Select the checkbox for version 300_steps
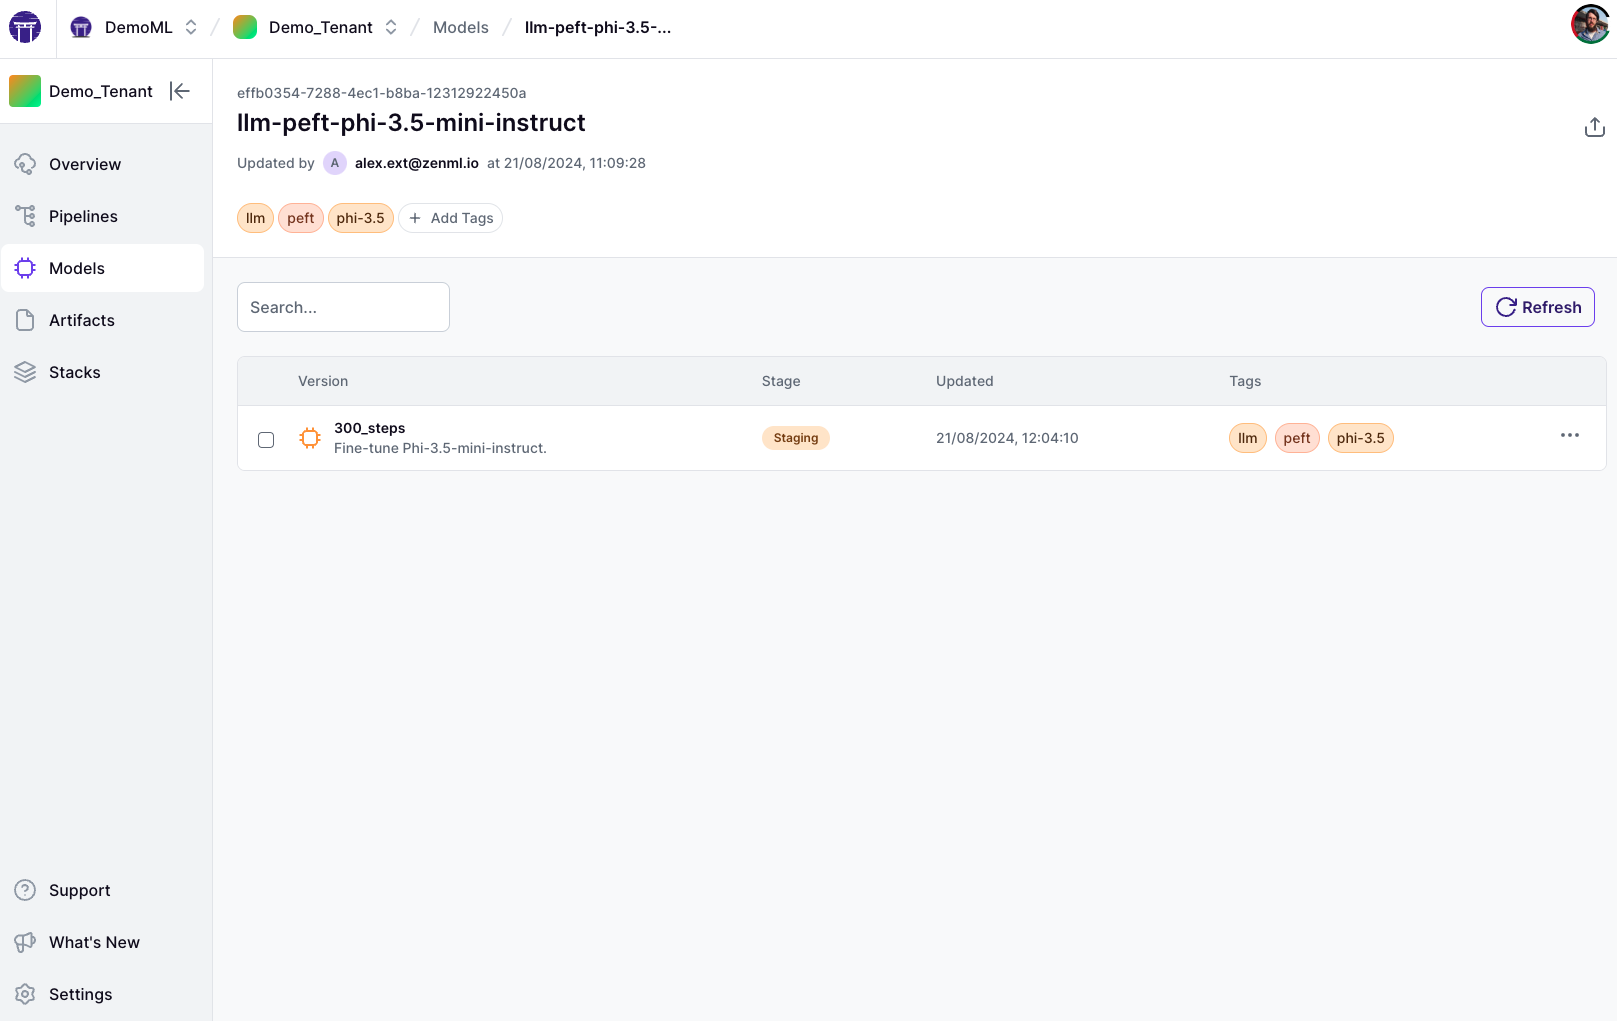 (265, 439)
